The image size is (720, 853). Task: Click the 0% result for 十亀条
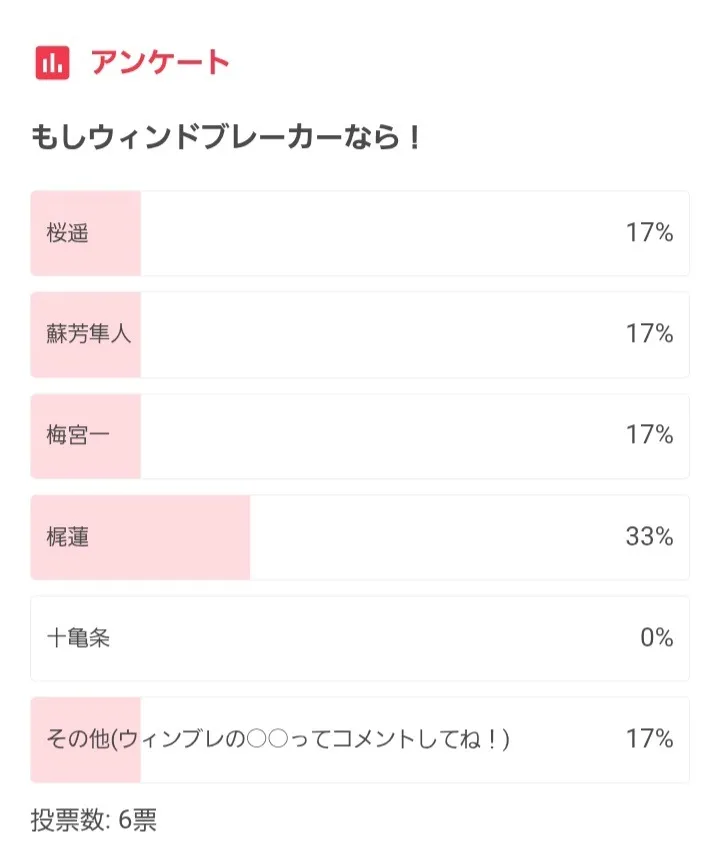(x=656, y=638)
